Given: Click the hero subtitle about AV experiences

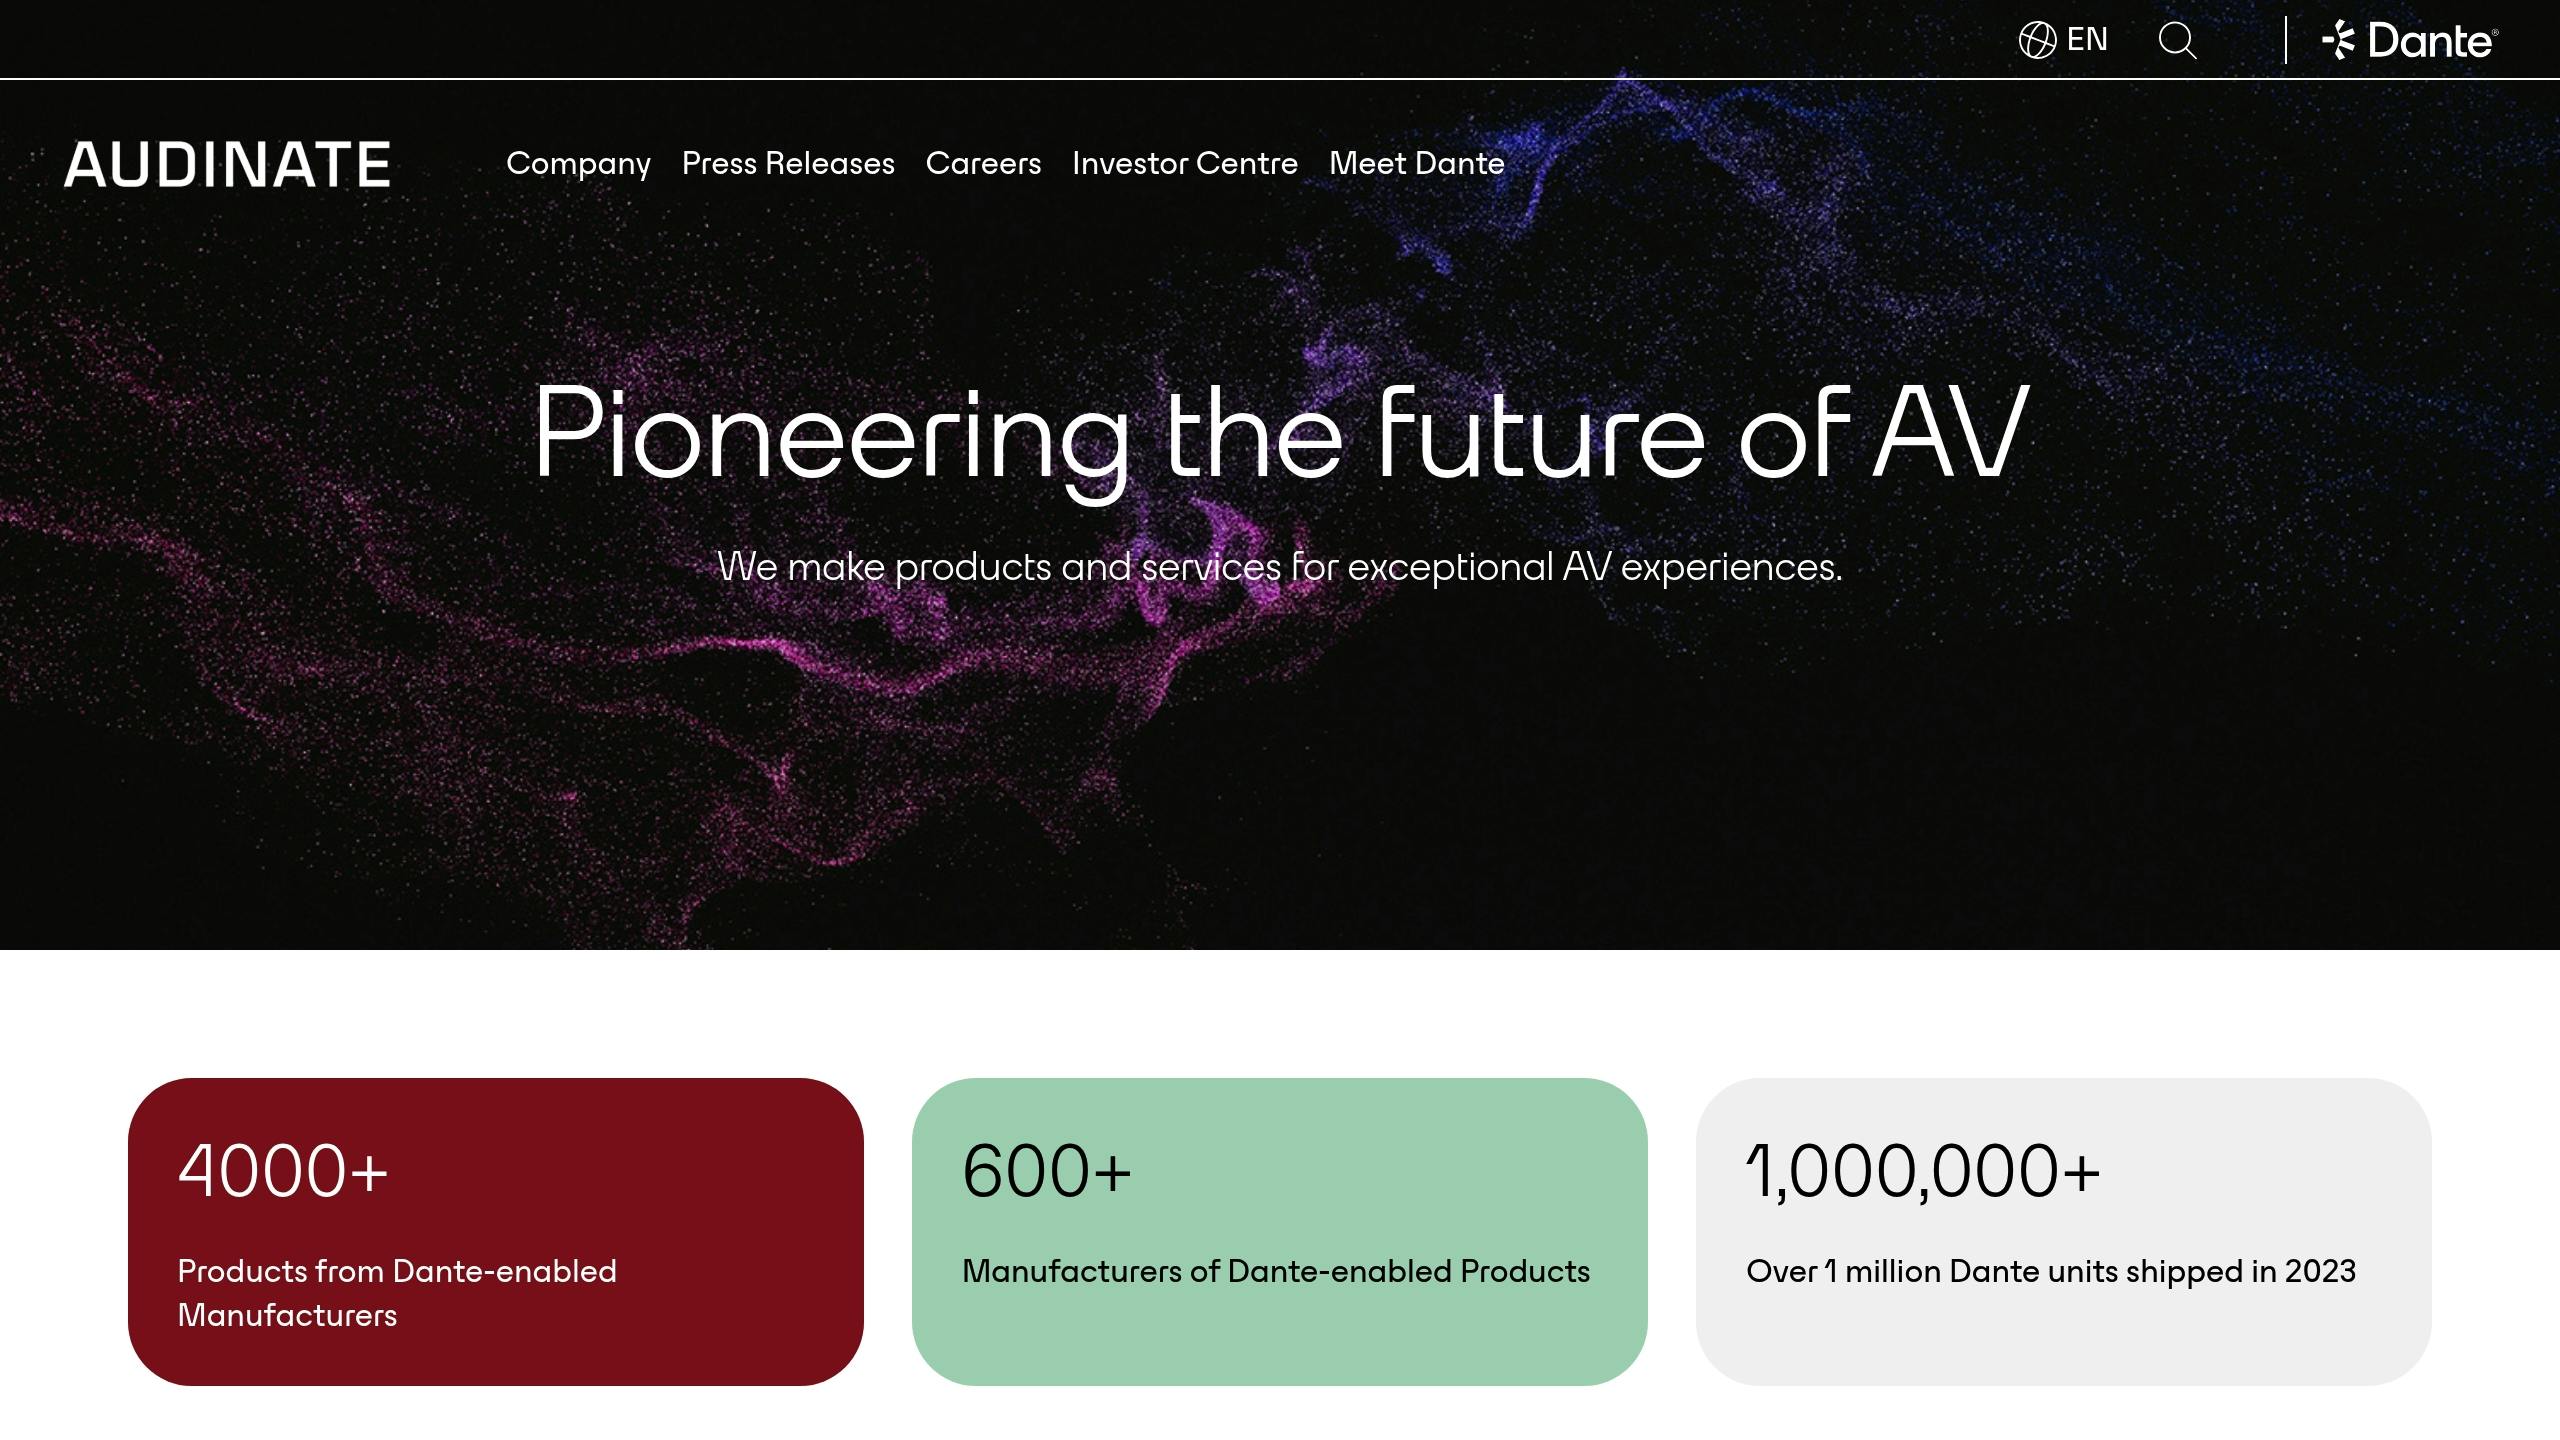Looking at the screenshot, I should tap(1280, 567).
